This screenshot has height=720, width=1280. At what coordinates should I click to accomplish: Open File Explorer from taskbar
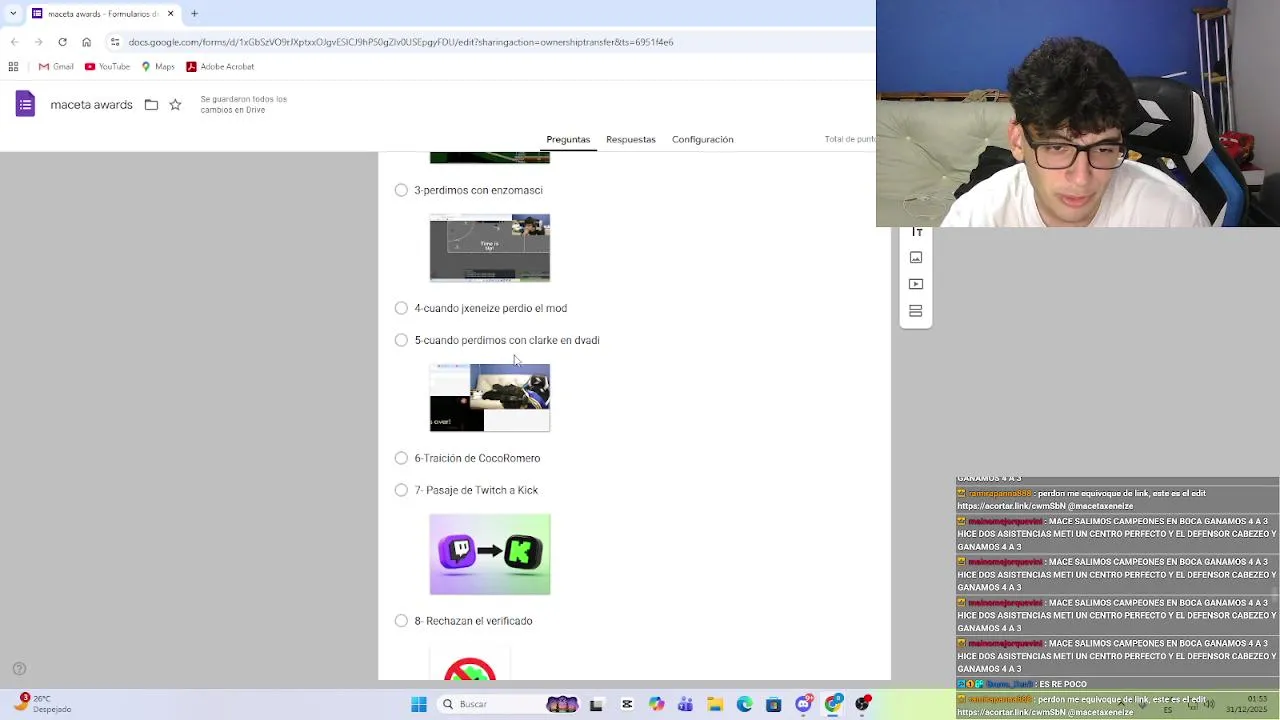tap(715, 704)
